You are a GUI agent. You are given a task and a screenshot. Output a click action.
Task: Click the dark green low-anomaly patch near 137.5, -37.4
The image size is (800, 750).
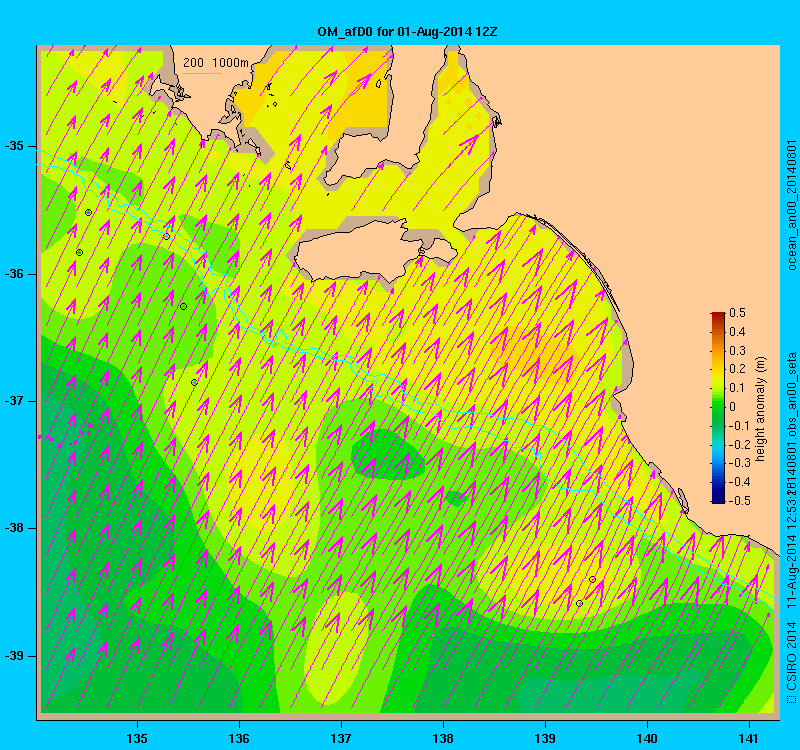(387, 454)
